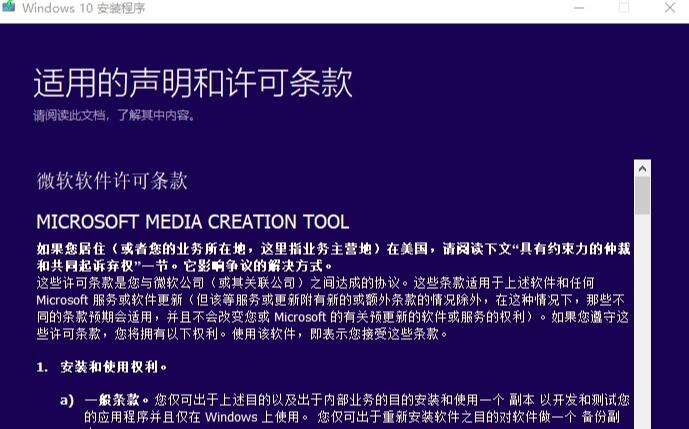689x429 pixels.
Task: Click the Windows 10 安装程序 title text
Action: click(83, 8)
